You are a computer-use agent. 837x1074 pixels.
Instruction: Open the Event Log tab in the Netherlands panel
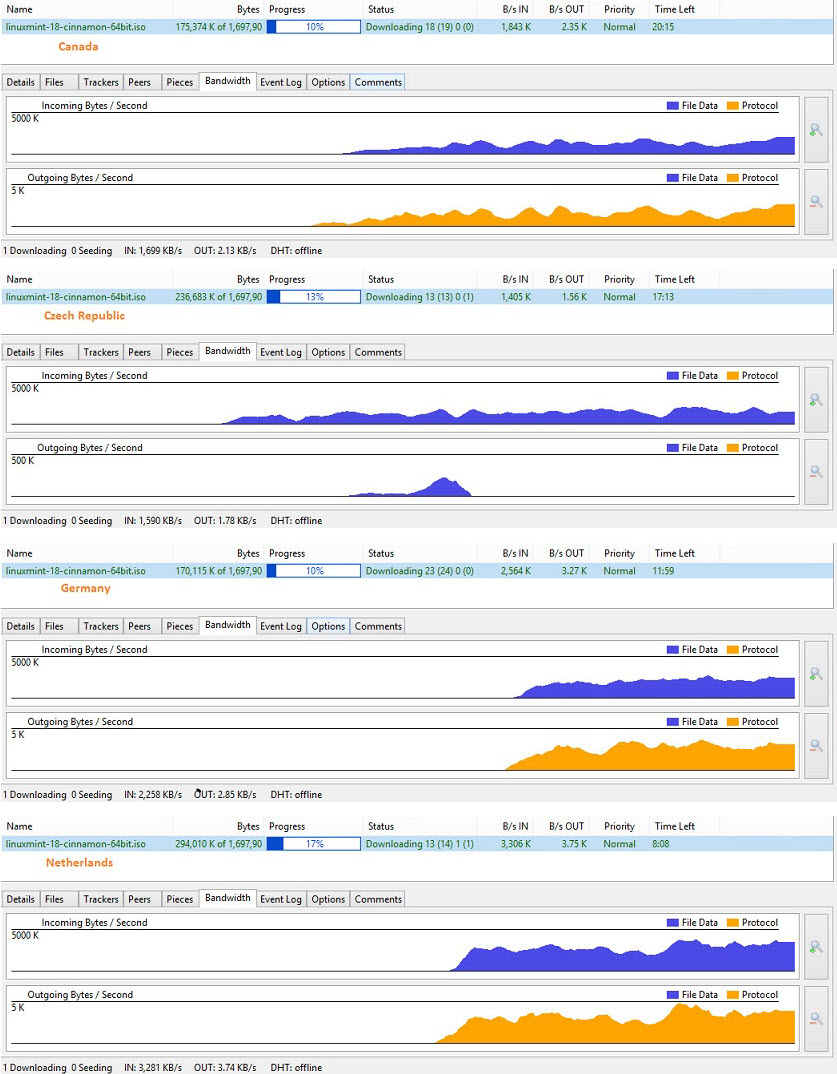pos(281,899)
